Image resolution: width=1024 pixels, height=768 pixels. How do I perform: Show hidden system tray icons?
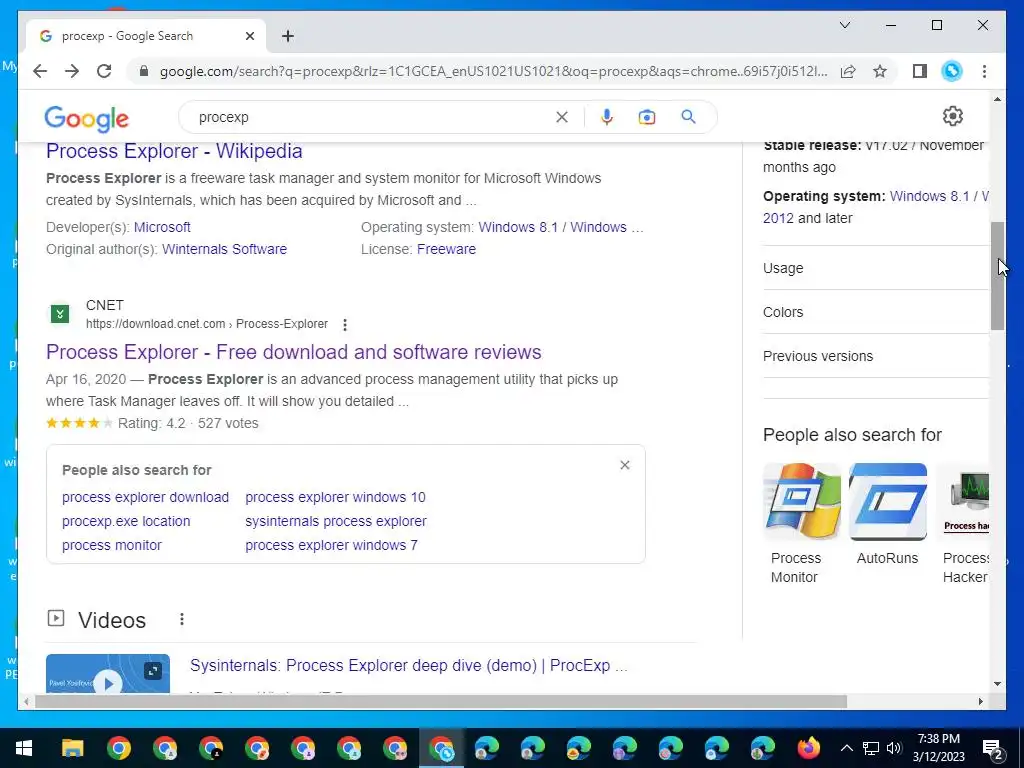(846, 748)
